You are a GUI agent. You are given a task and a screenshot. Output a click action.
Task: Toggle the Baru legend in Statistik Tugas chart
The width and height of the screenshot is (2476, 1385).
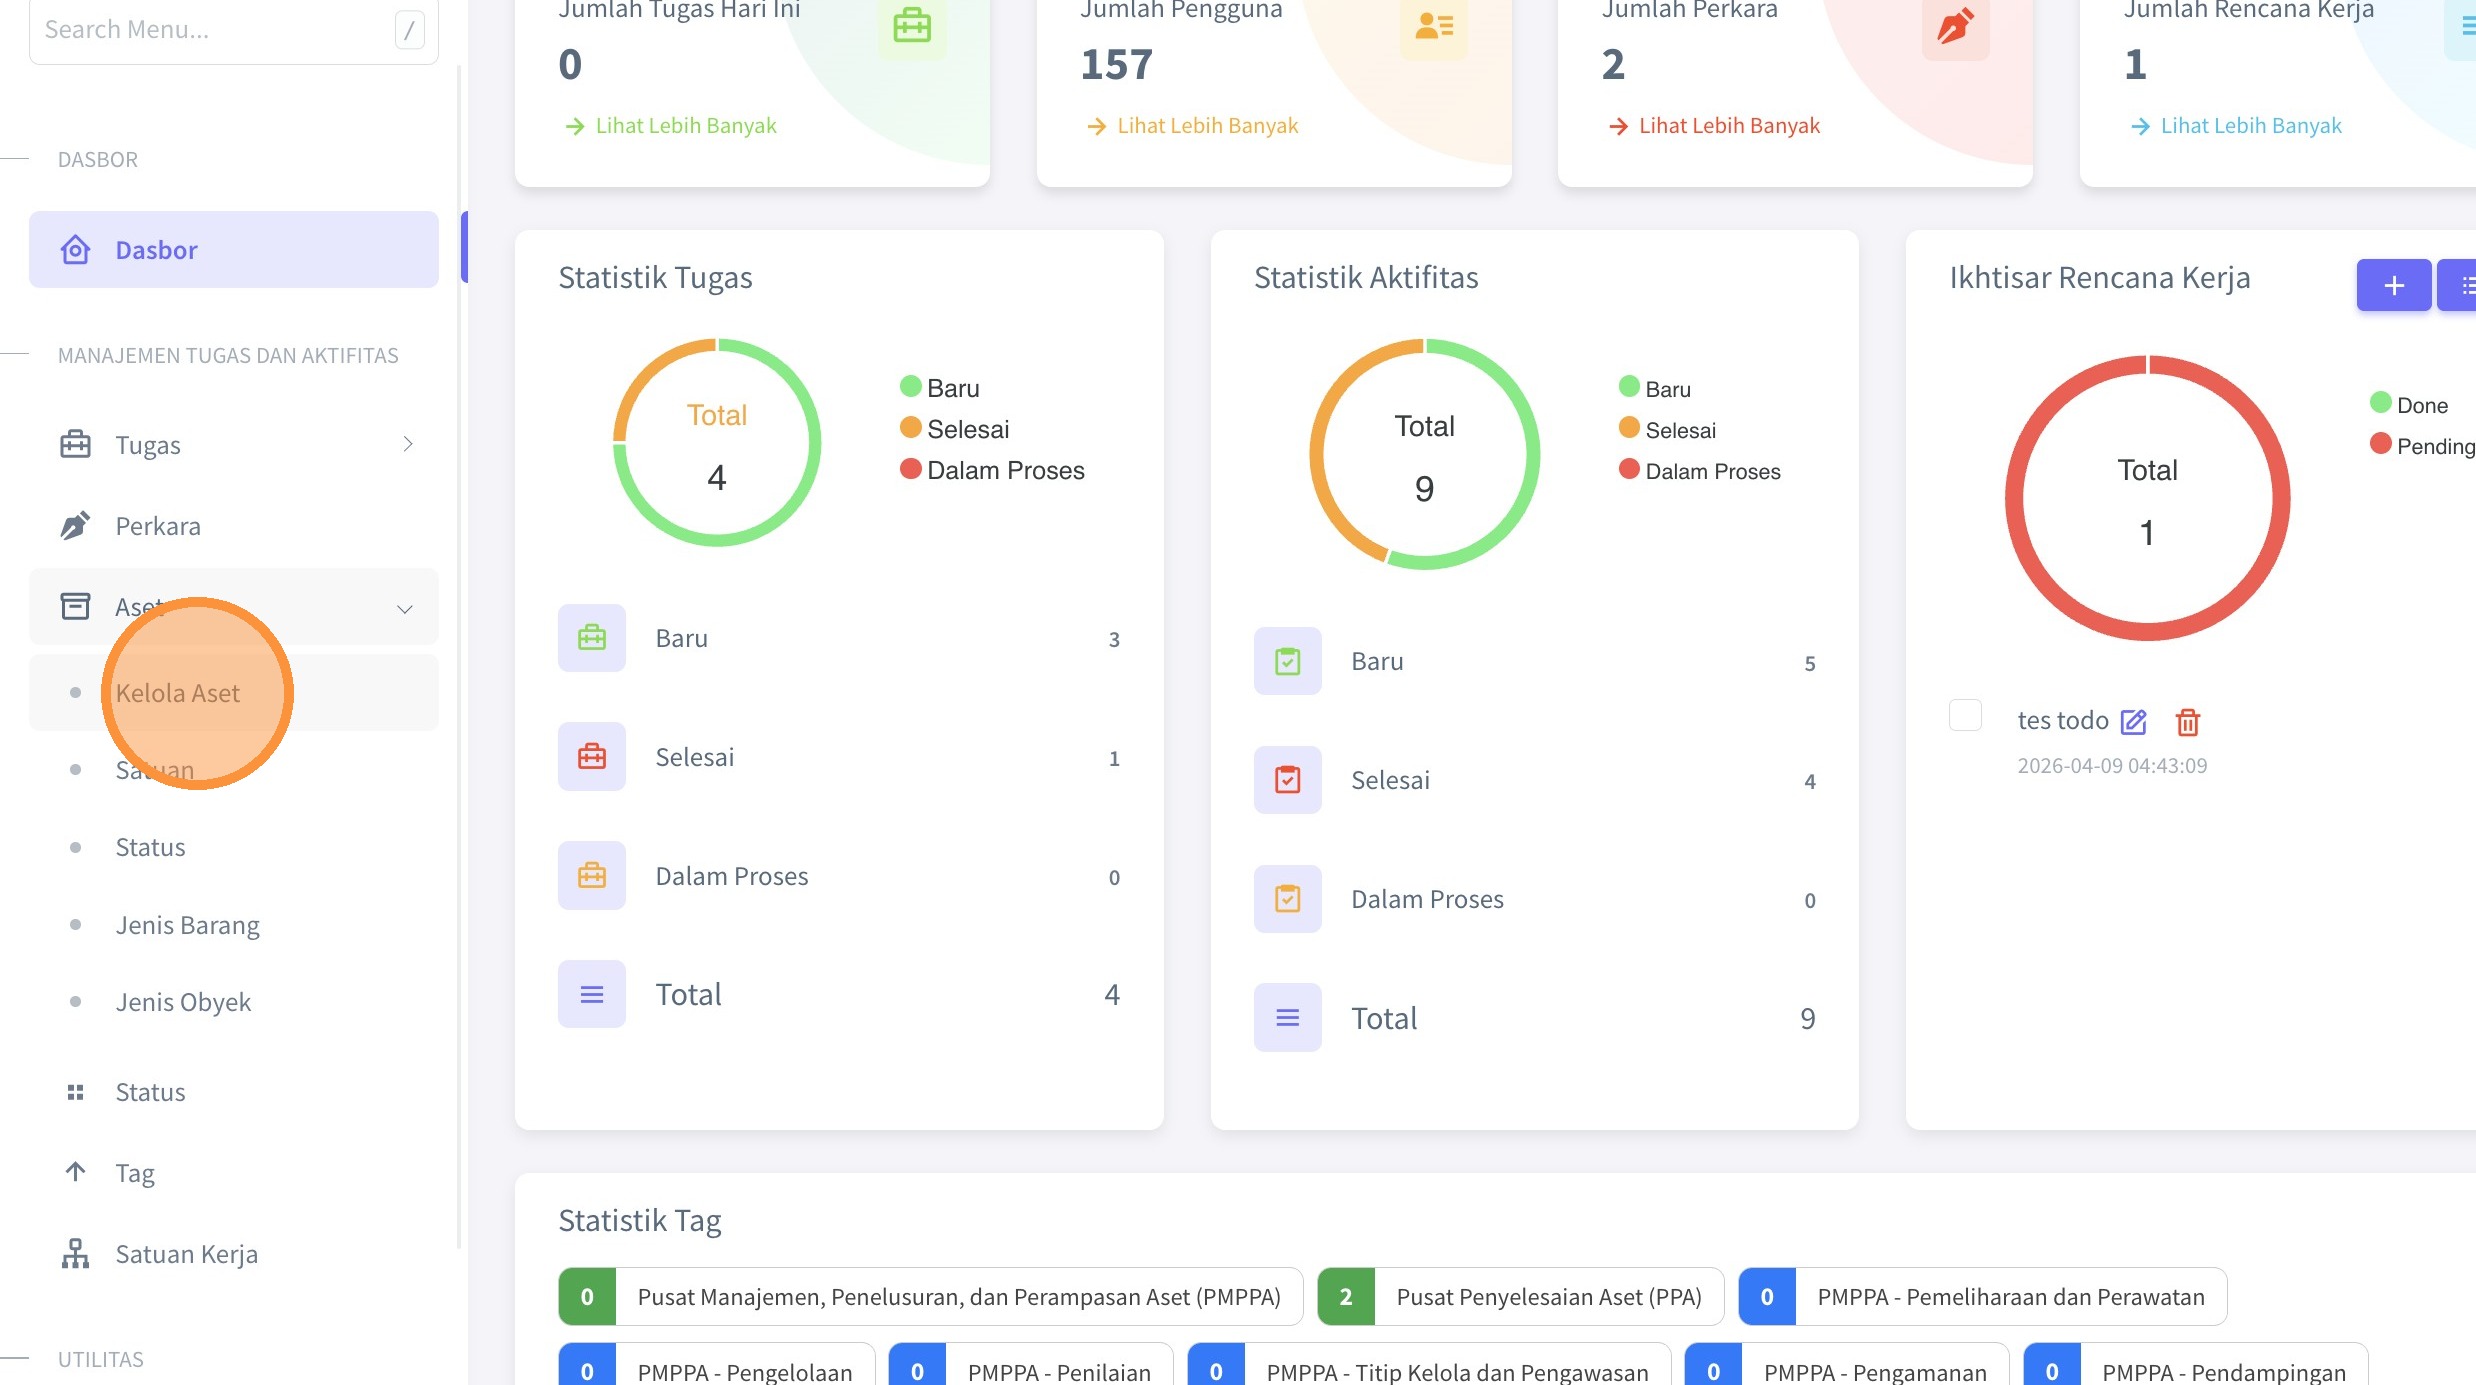pyautogui.click(x=940, y=387)
